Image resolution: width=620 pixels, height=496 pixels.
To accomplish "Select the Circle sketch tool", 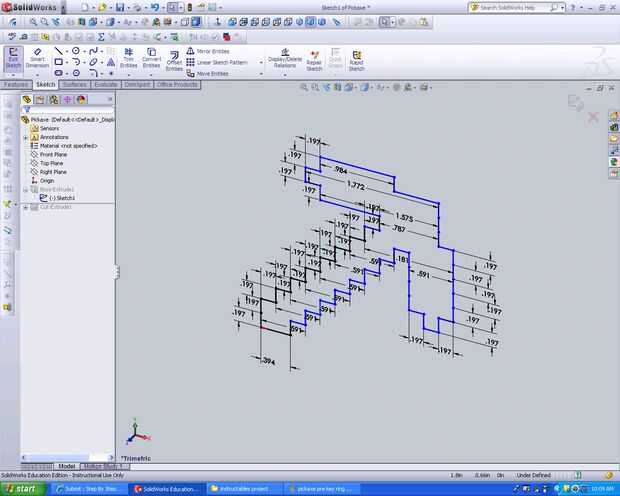I will (x=76, y=51).
